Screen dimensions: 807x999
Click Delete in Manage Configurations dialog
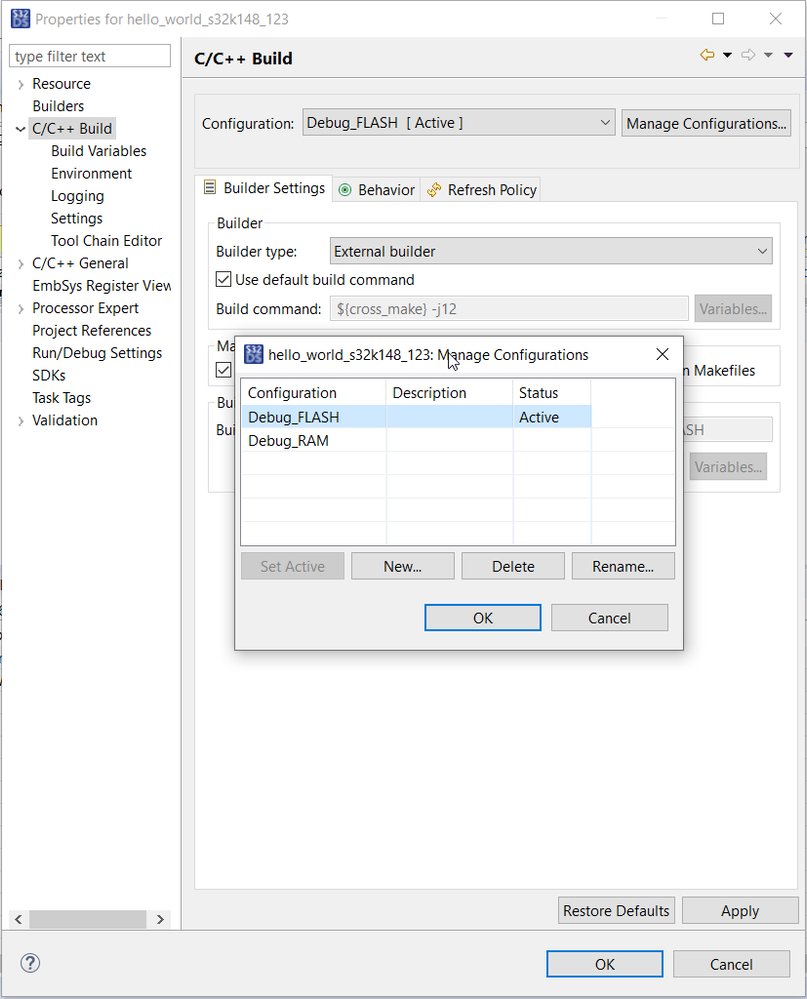(x=513, y=566)
